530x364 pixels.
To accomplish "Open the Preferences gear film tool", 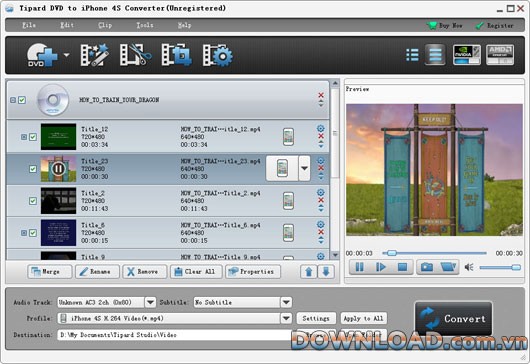I will [x=217, y=55].
